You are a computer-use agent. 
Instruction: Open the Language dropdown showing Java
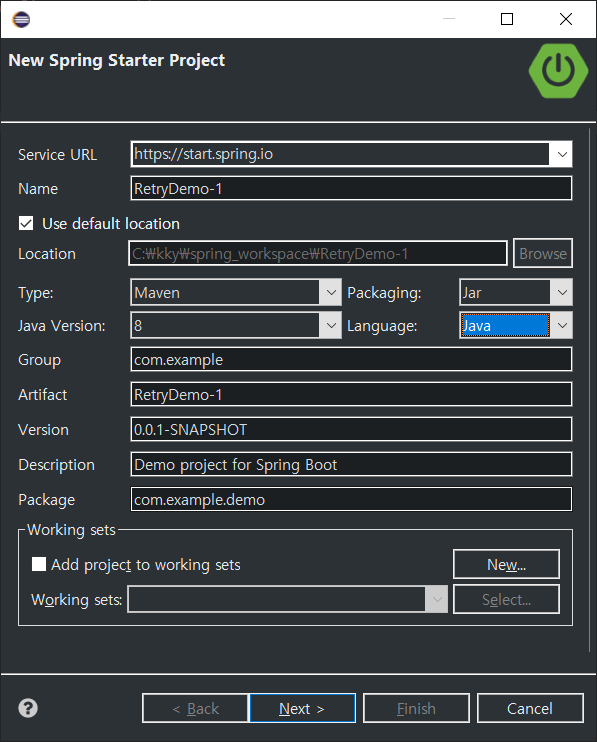(516, 326)
